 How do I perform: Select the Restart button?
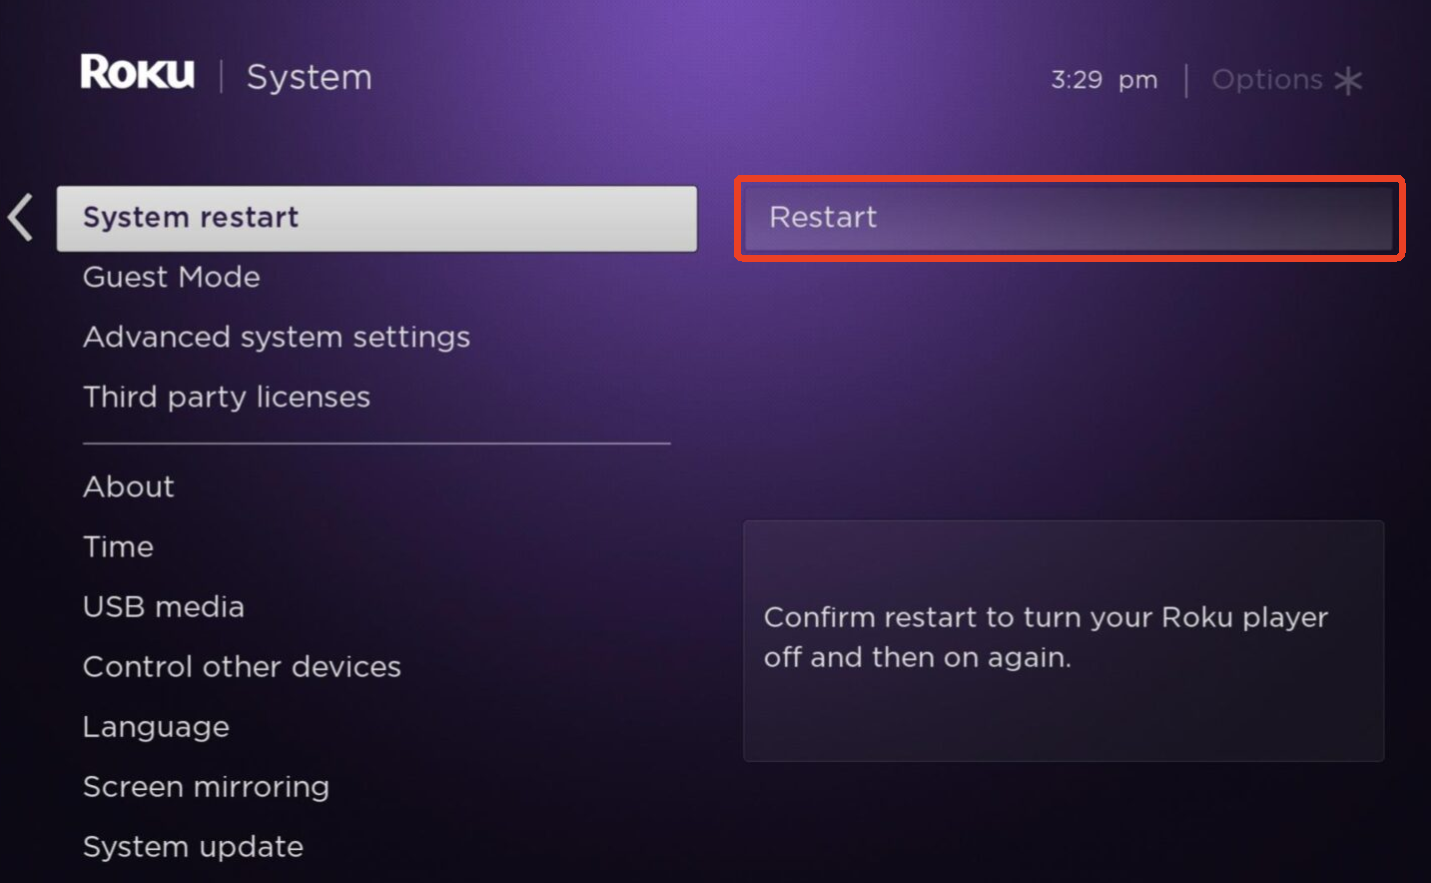pyautogui.click(x=1069, y=217)
